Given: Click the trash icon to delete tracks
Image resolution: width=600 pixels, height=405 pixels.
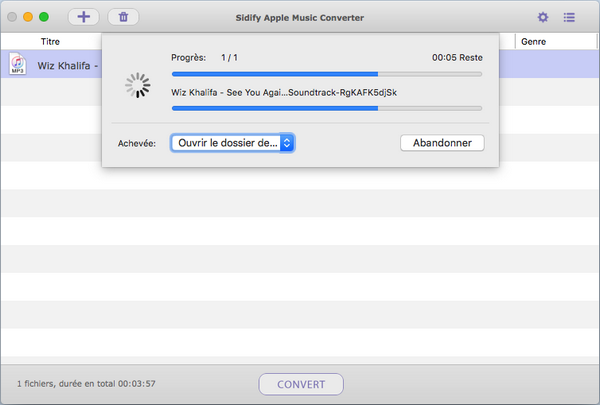Looking at the screenshot, I should 123,17.
